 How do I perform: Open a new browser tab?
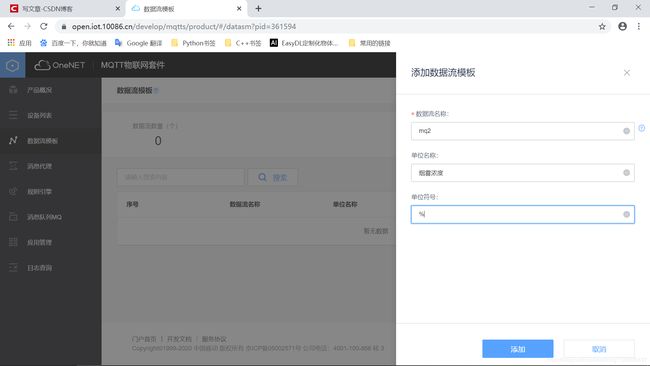tap(258, 9)
